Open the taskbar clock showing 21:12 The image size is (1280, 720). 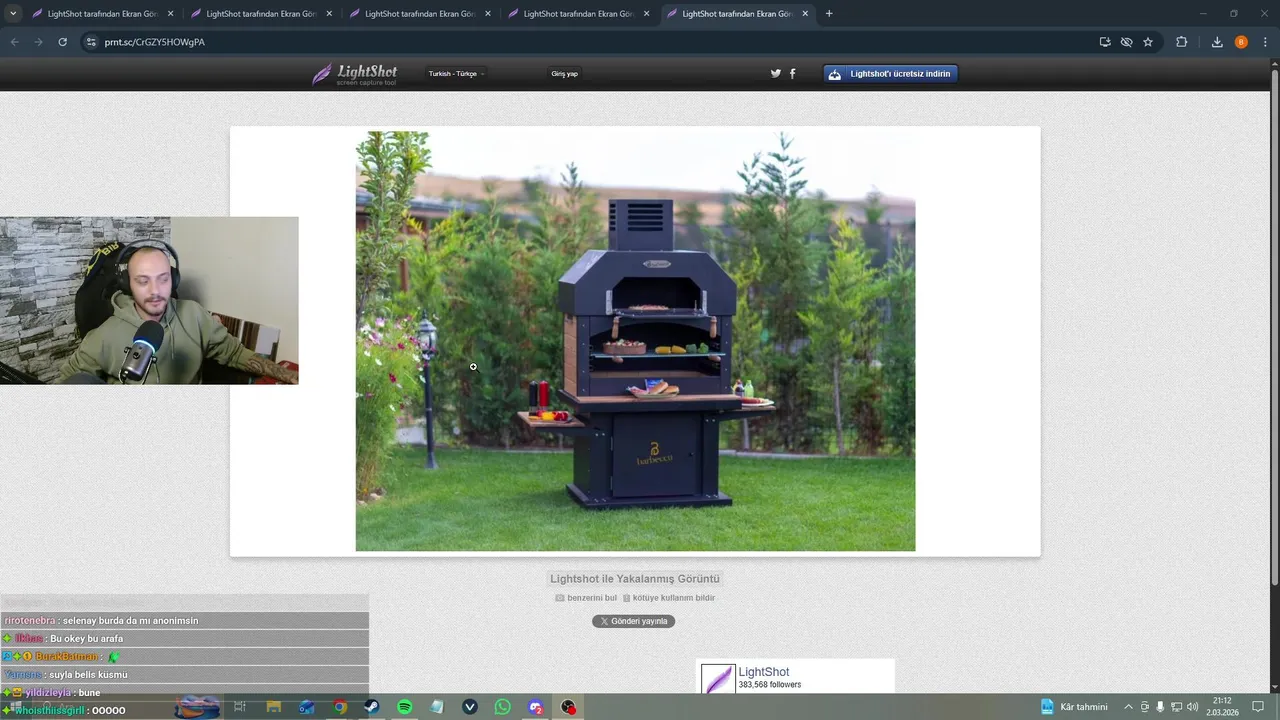coord(1222,707)
